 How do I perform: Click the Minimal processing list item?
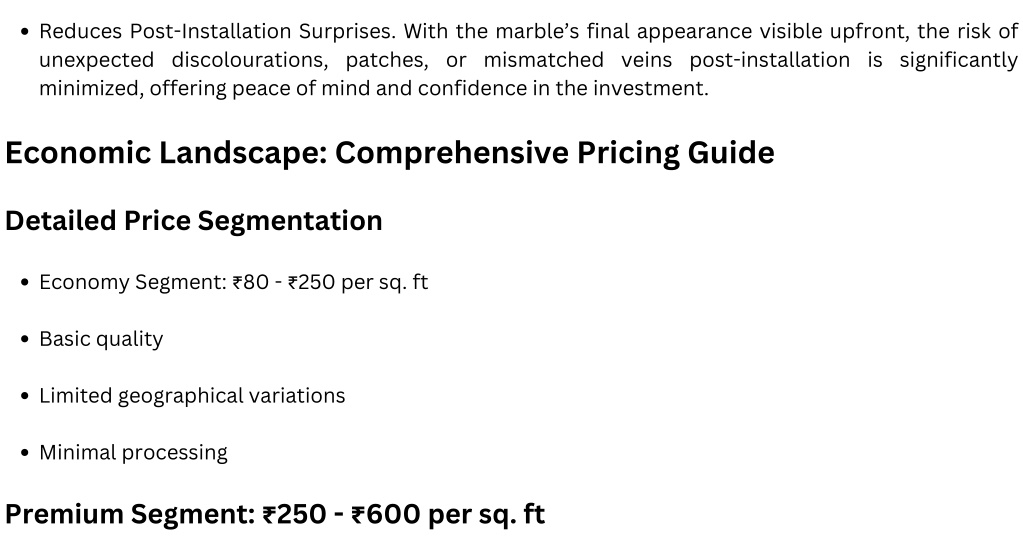point(133,452)
